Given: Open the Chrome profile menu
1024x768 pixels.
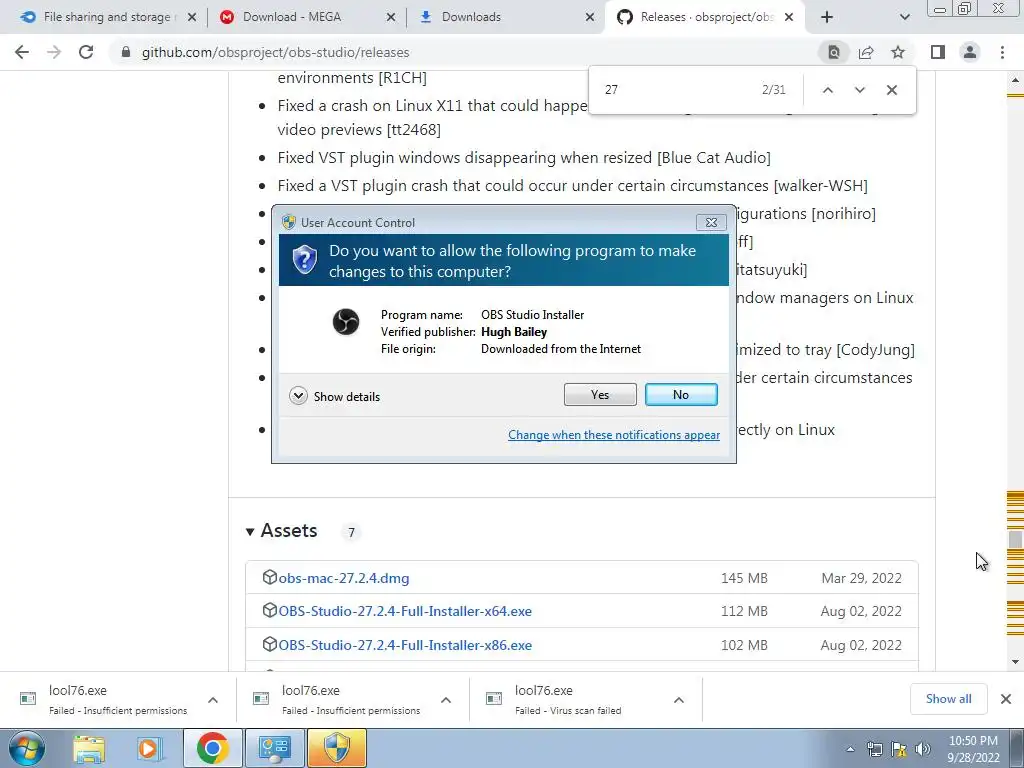Looking at the screenshot, I should [970, 52].
